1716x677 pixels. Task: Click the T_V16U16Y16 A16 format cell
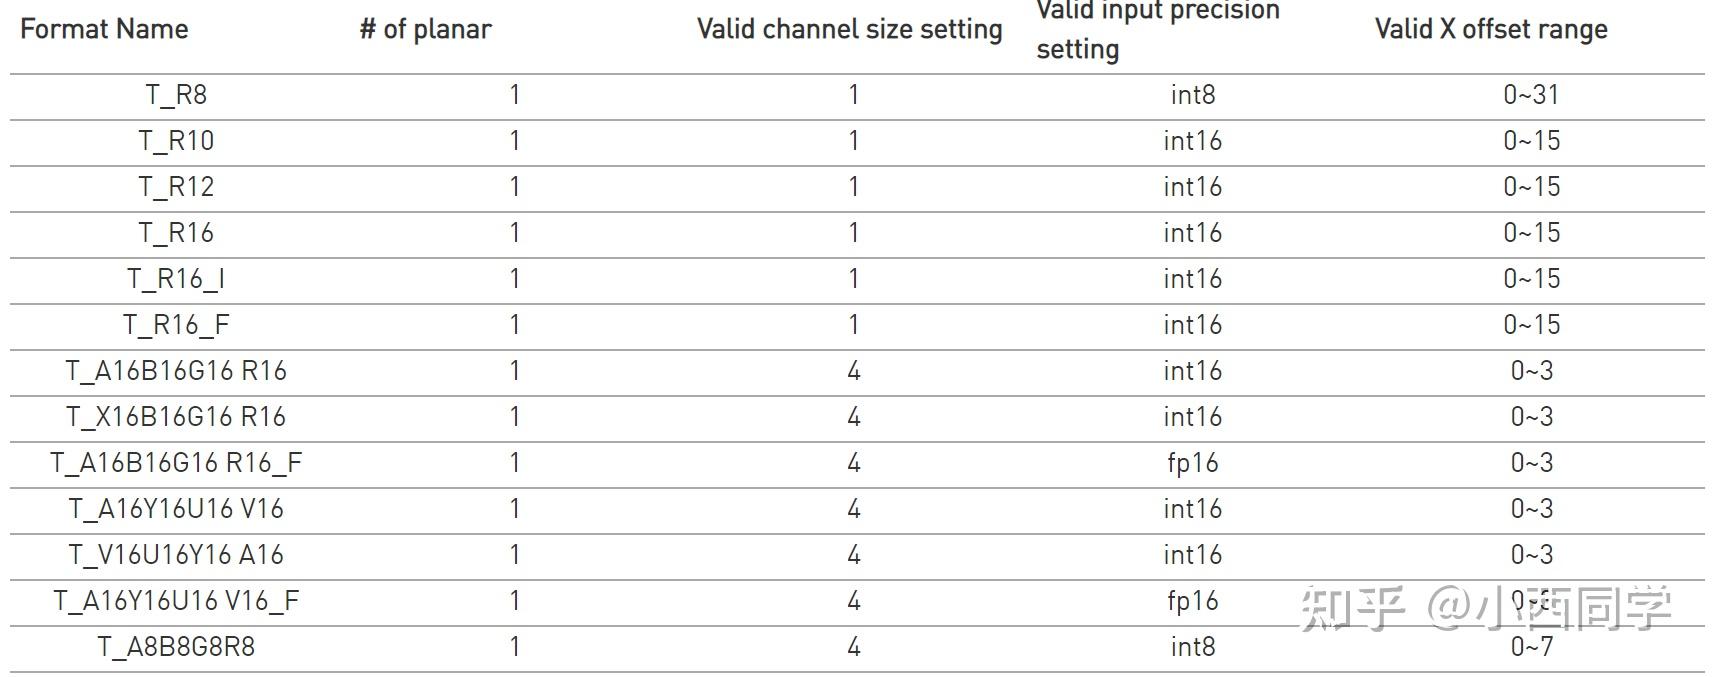(176, 555)
